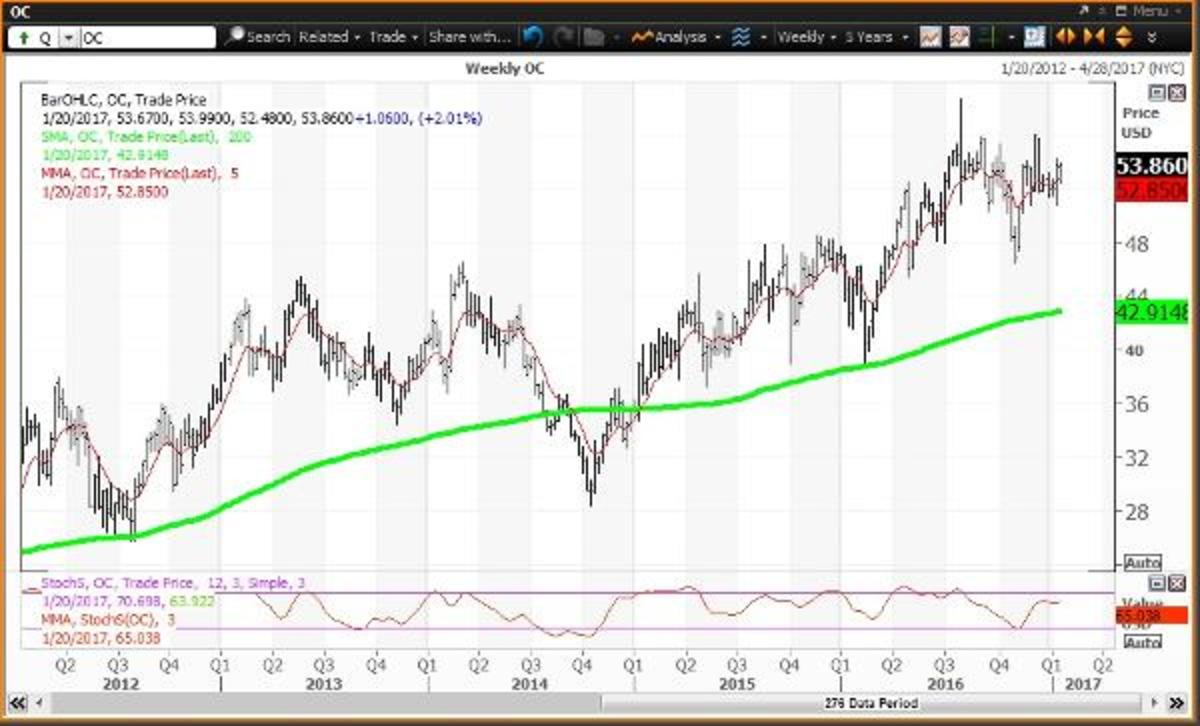
Task: Open the Related menu
Action: point(329,37)
